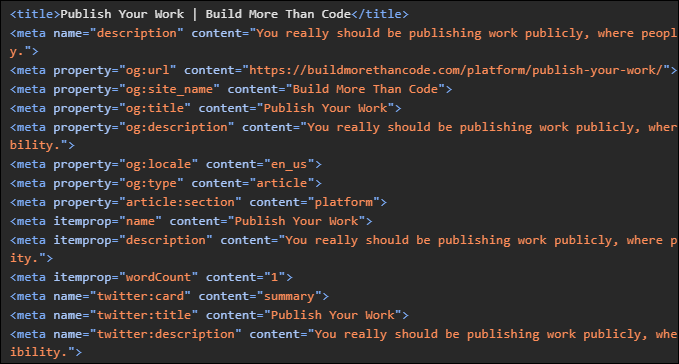Click the wrapped text "ity." line

[x=24, y=258]
